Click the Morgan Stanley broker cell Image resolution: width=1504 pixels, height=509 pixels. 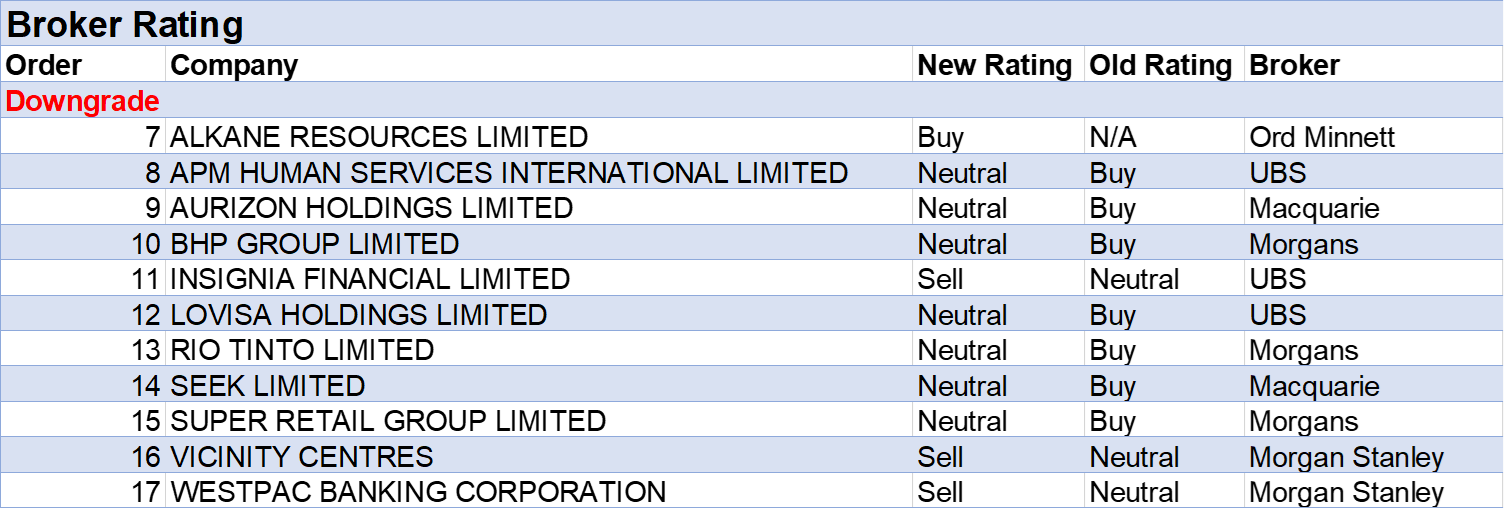[x=1346, y=457]
